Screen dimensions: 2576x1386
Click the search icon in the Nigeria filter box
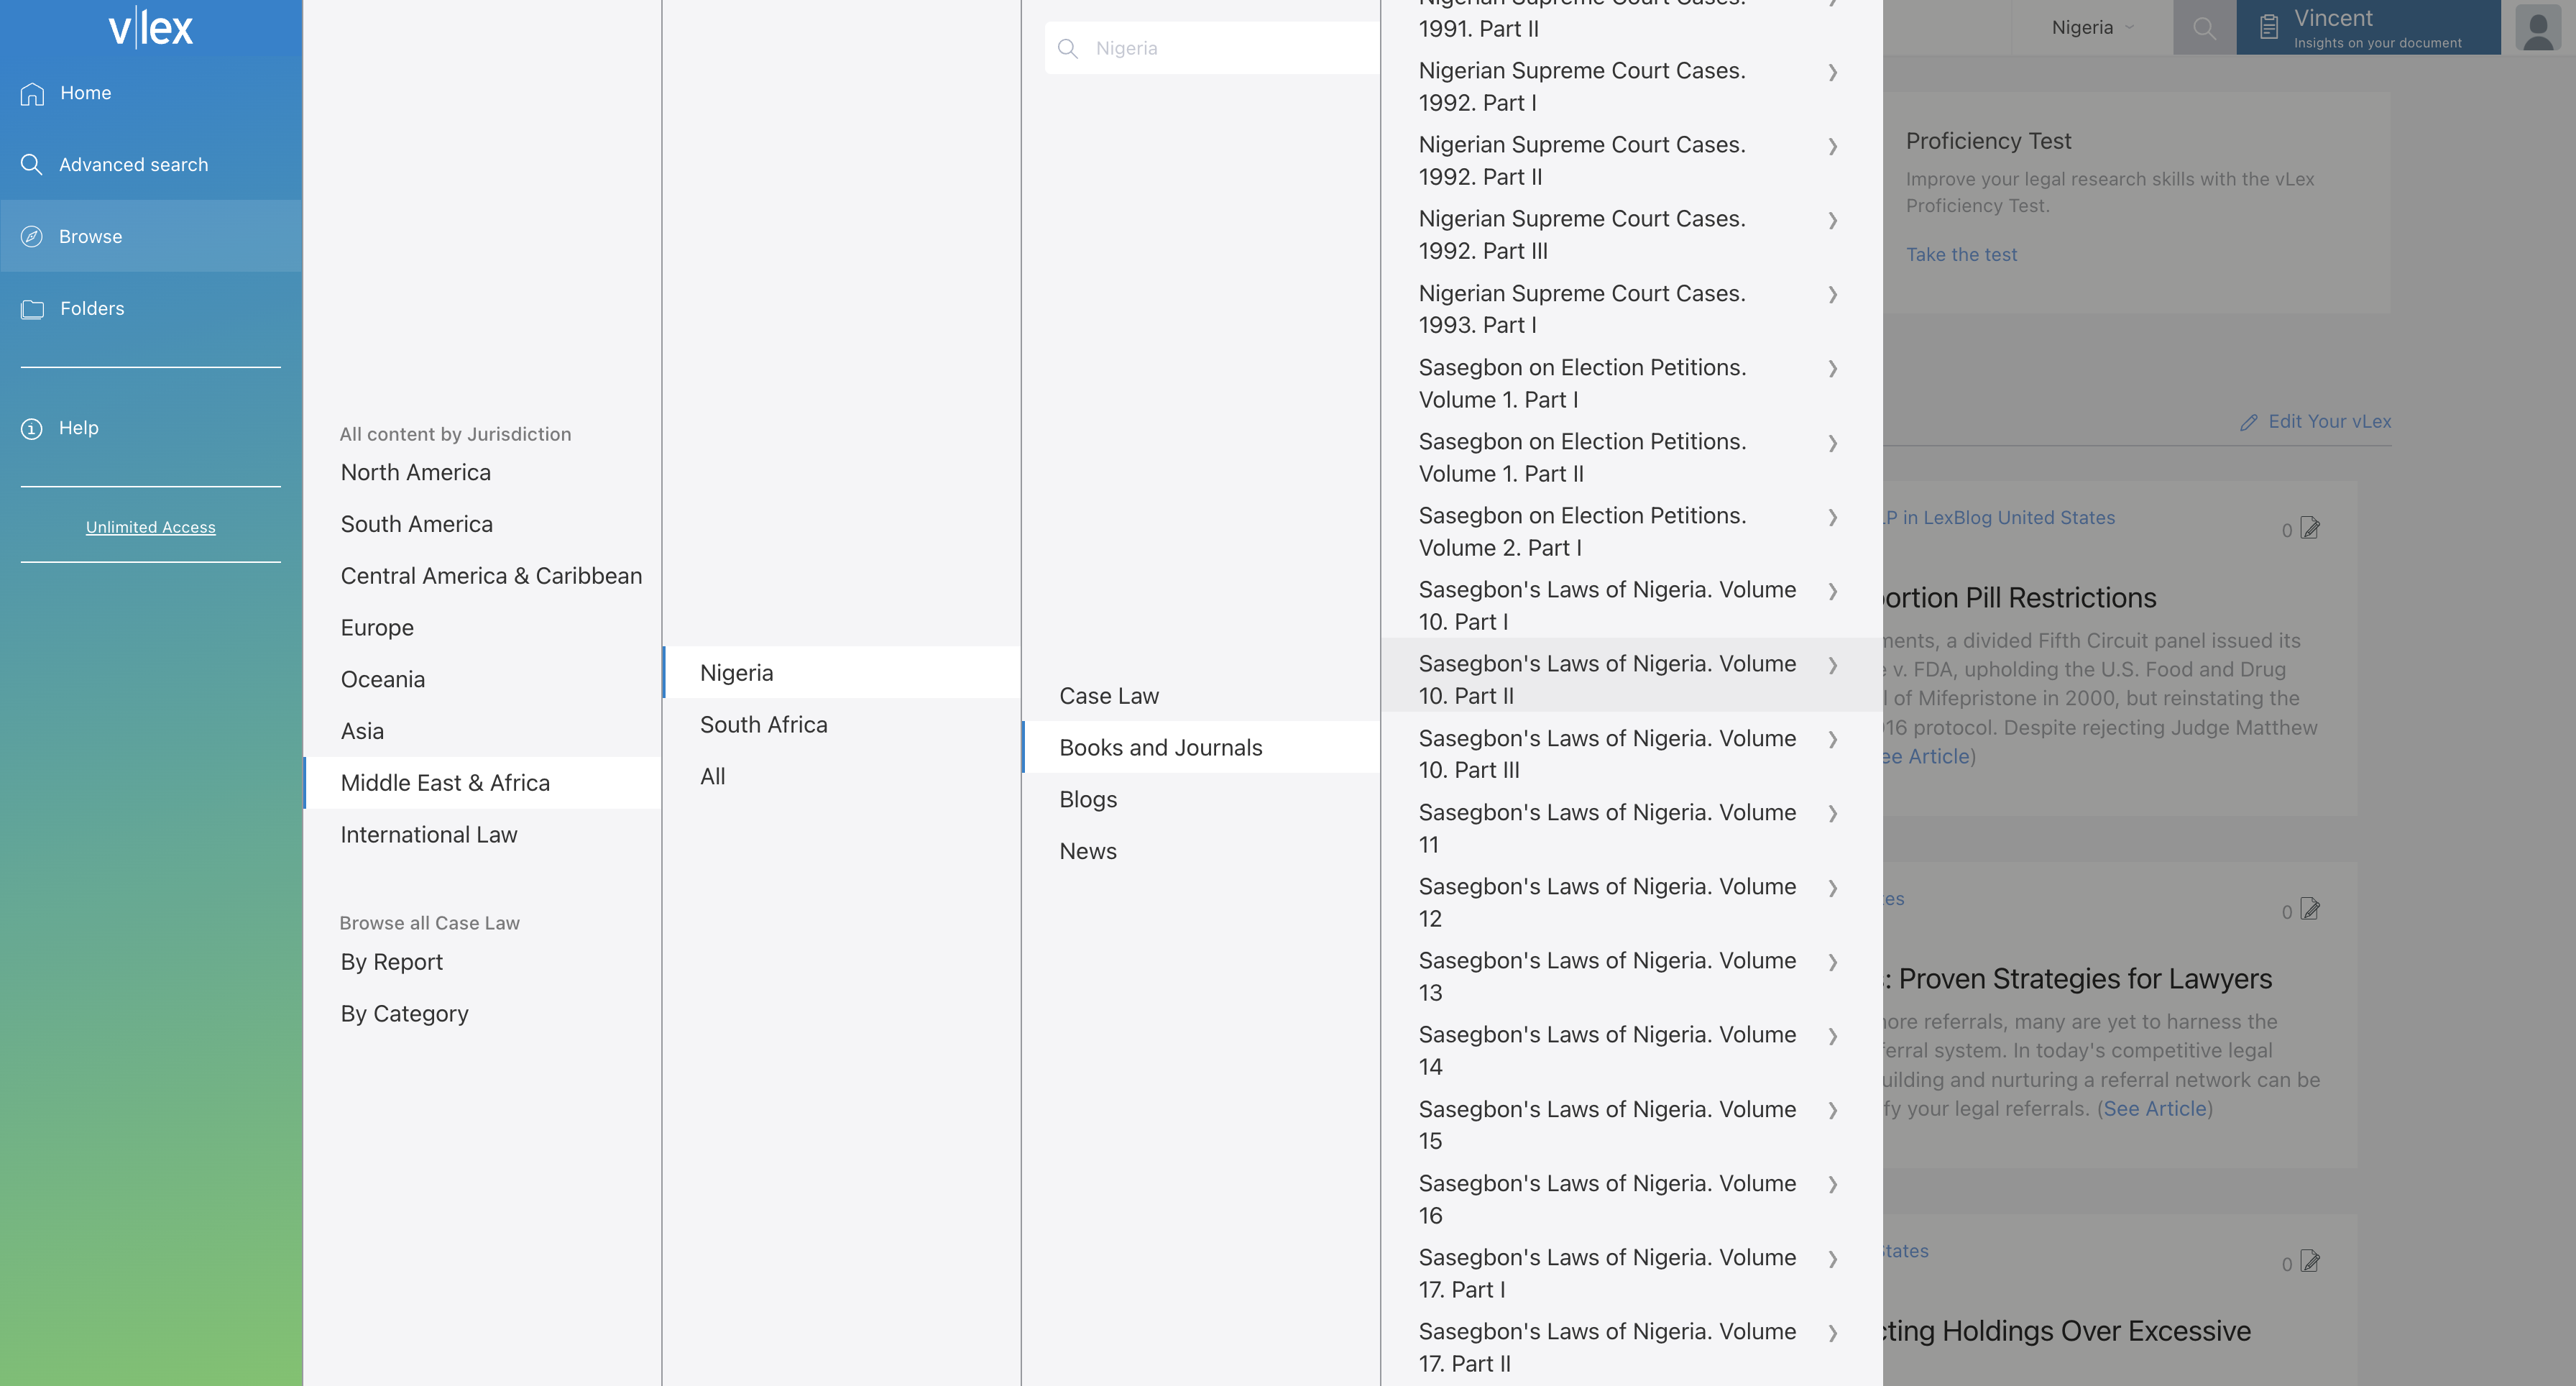1068,48
